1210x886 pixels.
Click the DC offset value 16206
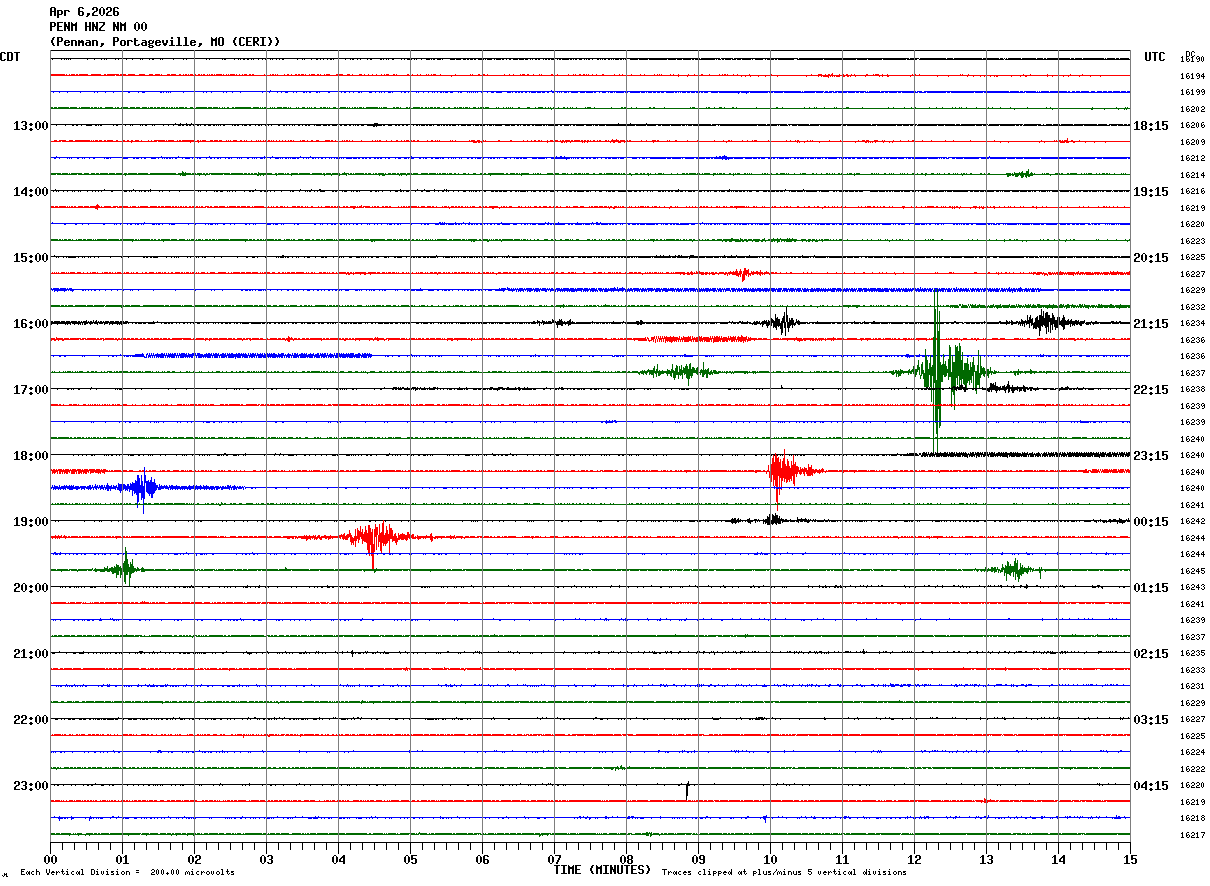(x=1192, y=125)
